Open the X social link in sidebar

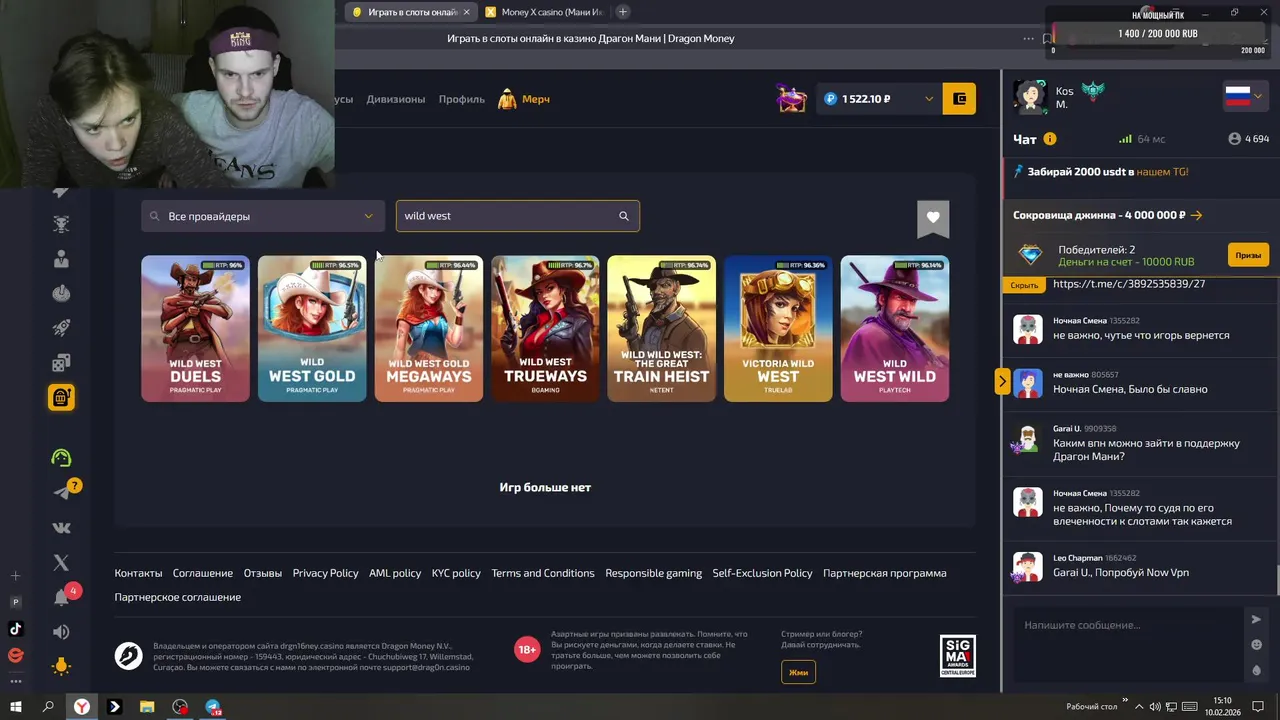[x=61, y=563]
